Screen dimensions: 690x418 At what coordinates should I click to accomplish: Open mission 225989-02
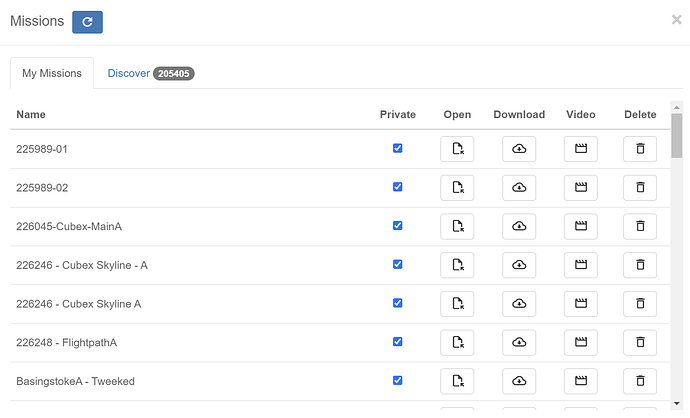pos(457,187)
